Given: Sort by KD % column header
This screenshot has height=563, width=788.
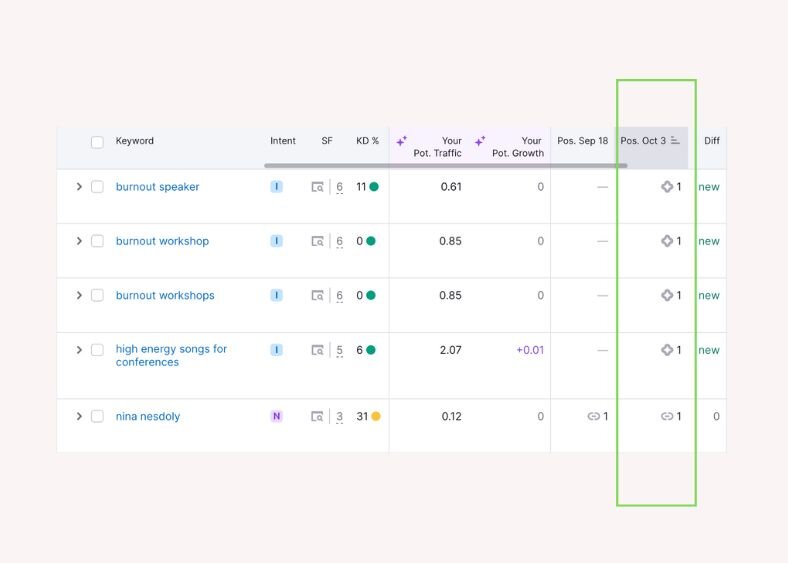Looking at the screenshot, I should (x=367, y=141).
